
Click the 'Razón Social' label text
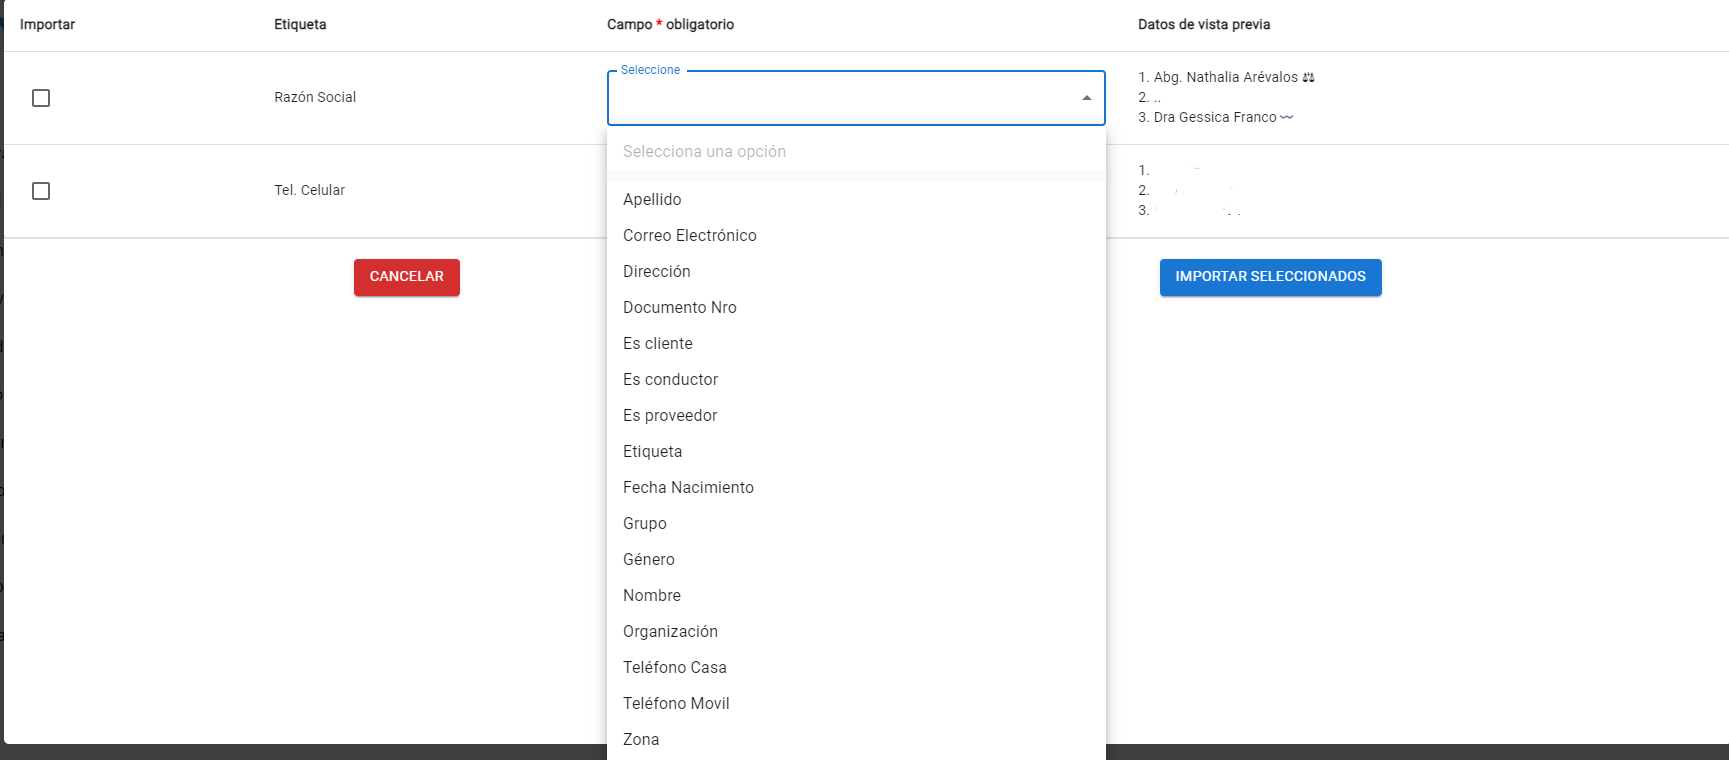(x=315, y=98)
